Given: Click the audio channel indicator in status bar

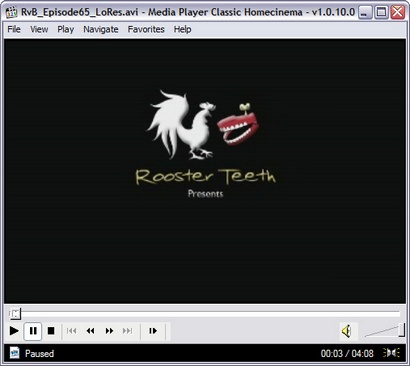Looking at the screenshot, I should click(391, 353).
